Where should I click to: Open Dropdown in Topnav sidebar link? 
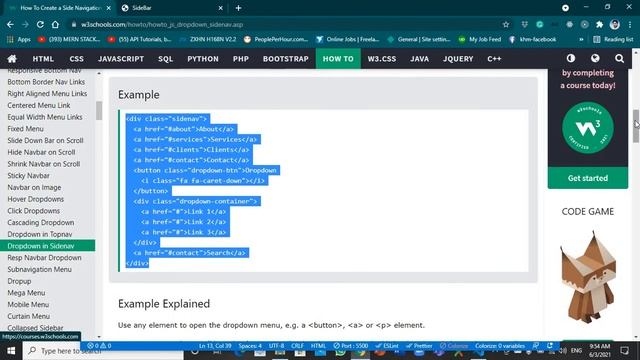point(40,235)
